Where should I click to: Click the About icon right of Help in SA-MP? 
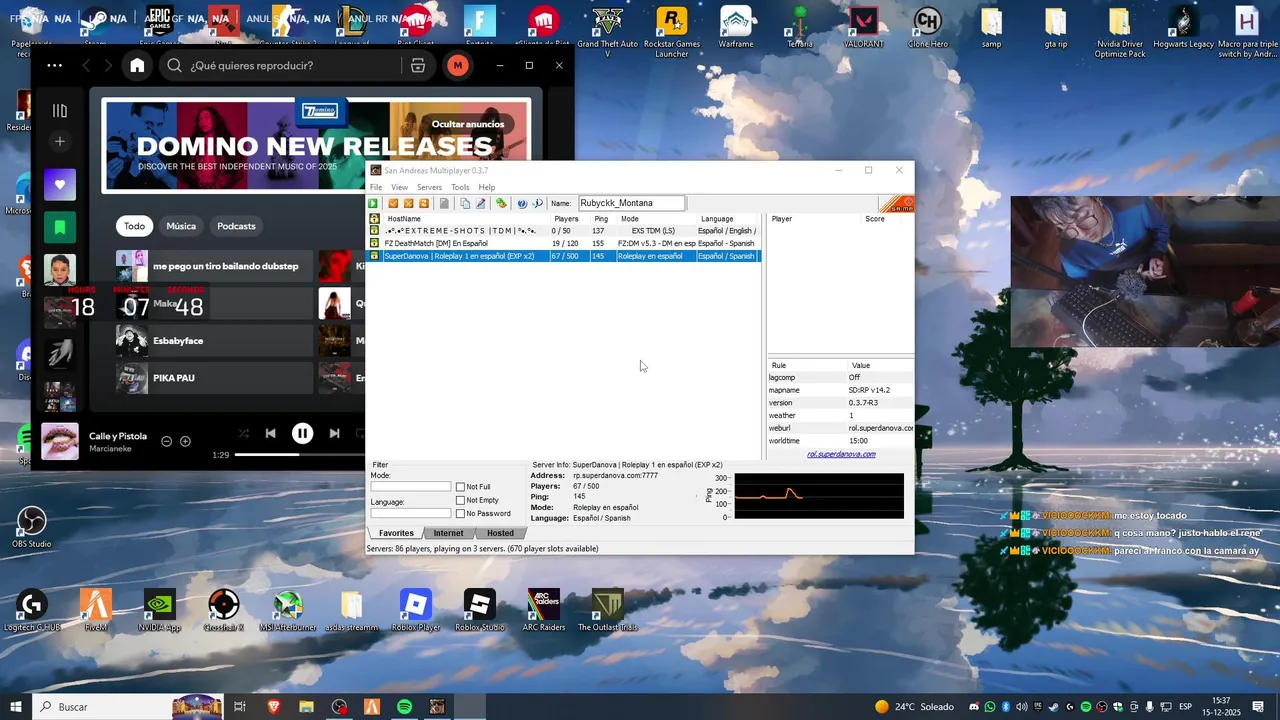[537, 203]
